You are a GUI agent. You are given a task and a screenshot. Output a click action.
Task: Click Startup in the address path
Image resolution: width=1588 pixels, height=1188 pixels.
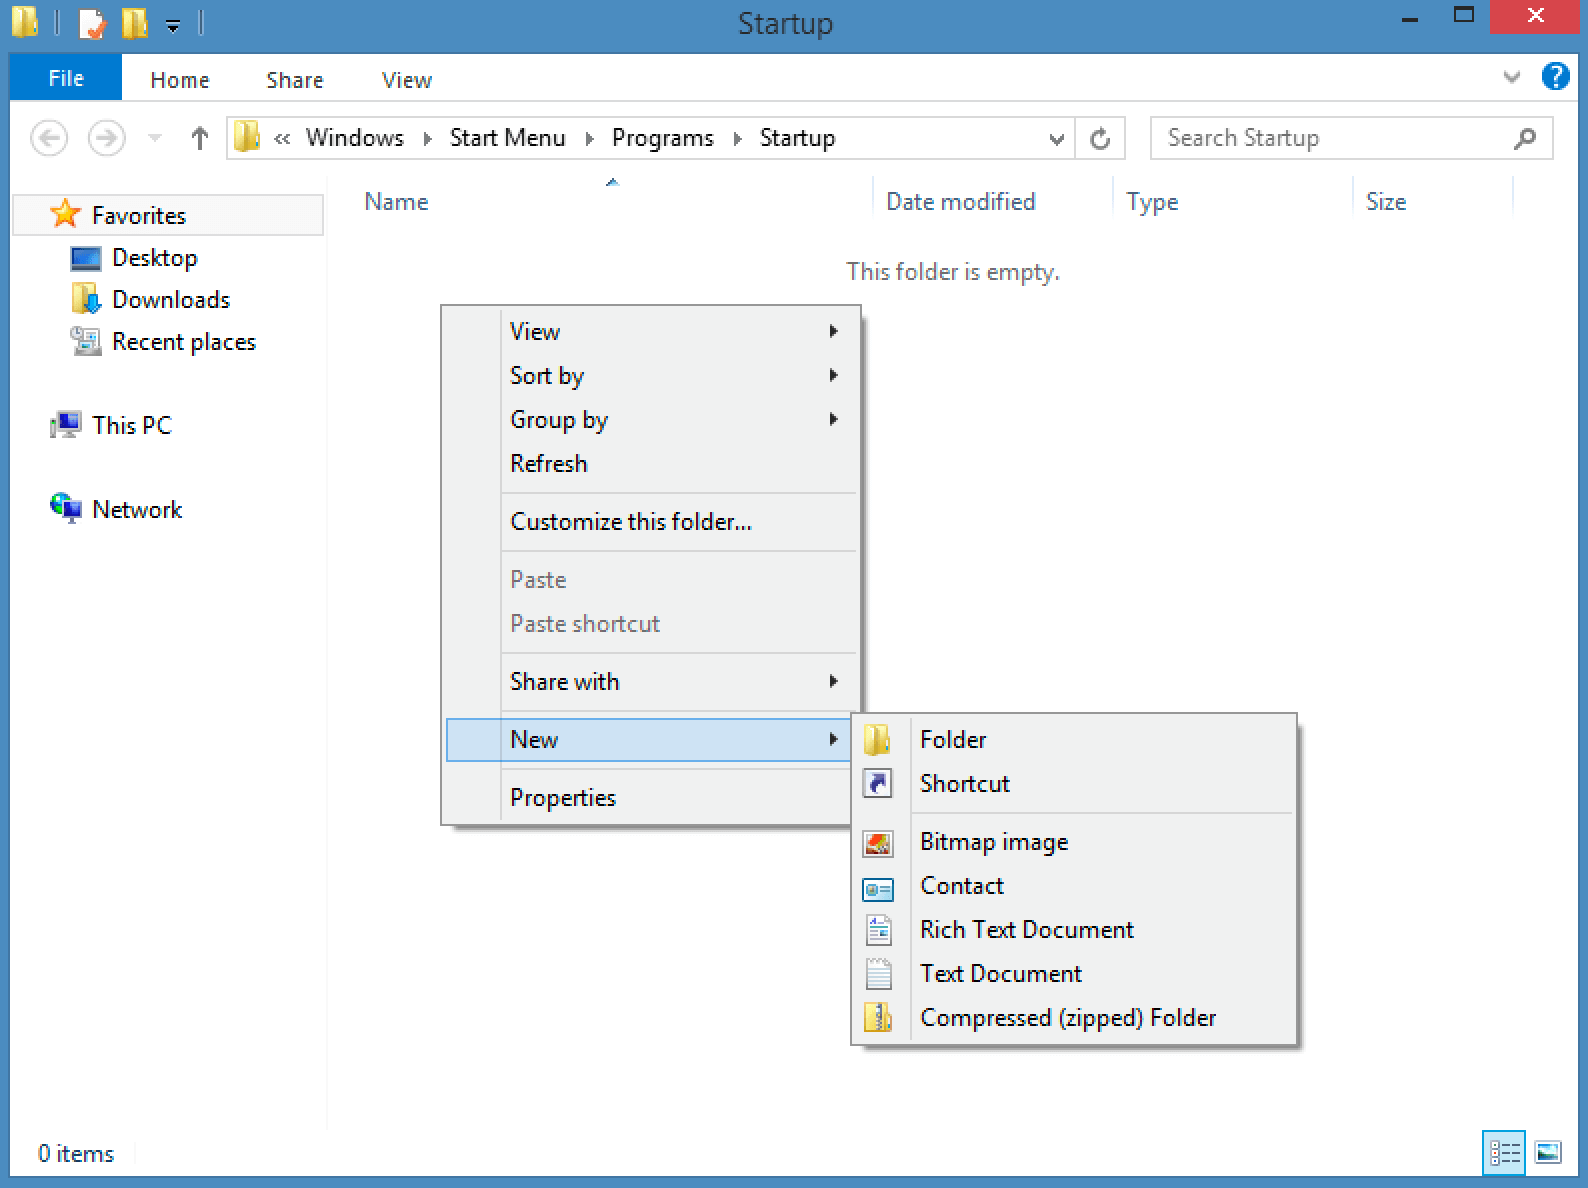tap(797, 138)
